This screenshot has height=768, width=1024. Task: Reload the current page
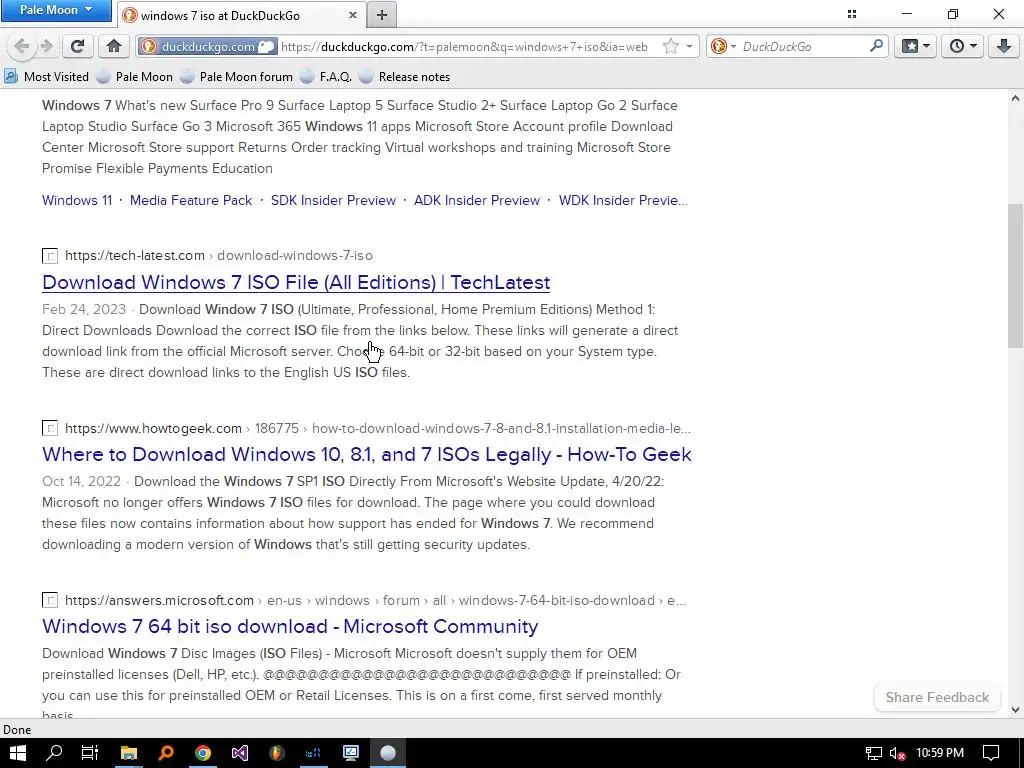point(78,46)
